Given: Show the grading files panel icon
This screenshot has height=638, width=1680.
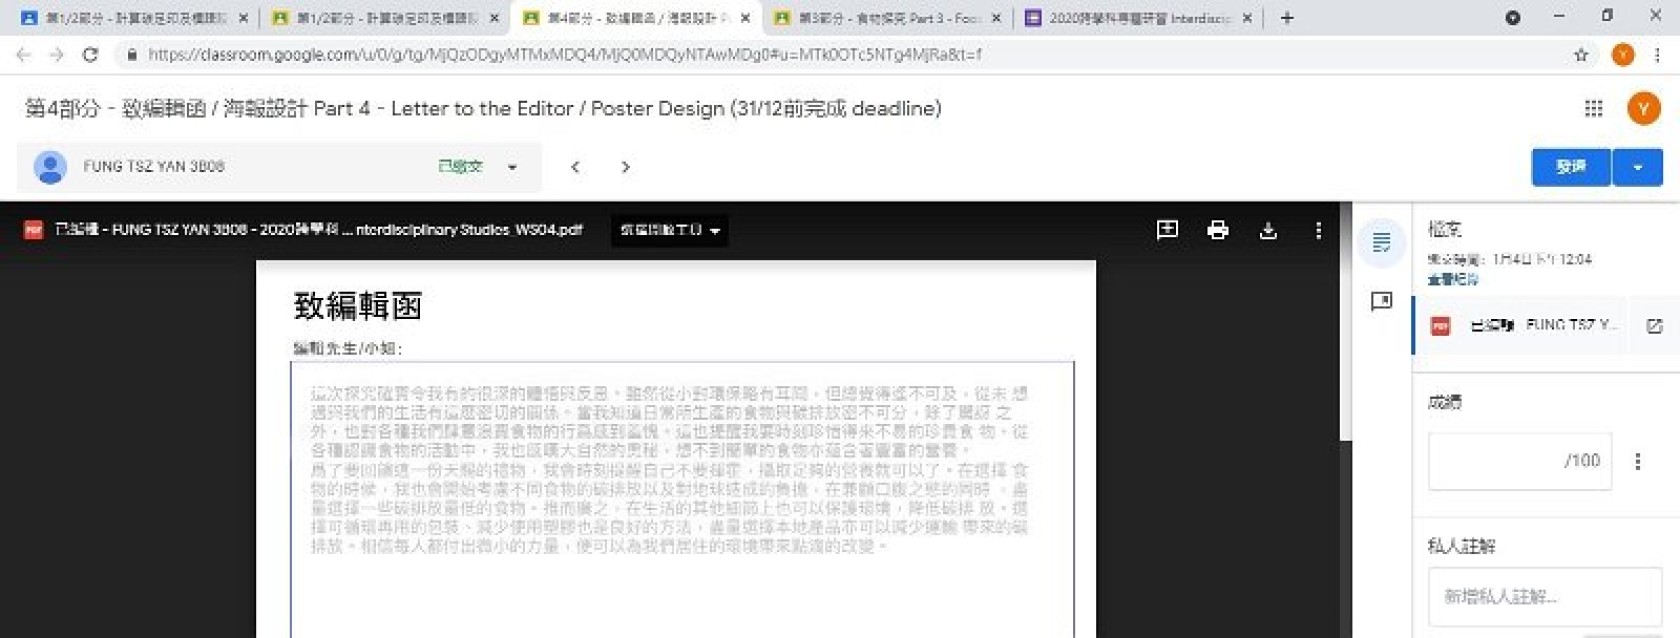Looking at the screenshot, I should pos(1381,242).
